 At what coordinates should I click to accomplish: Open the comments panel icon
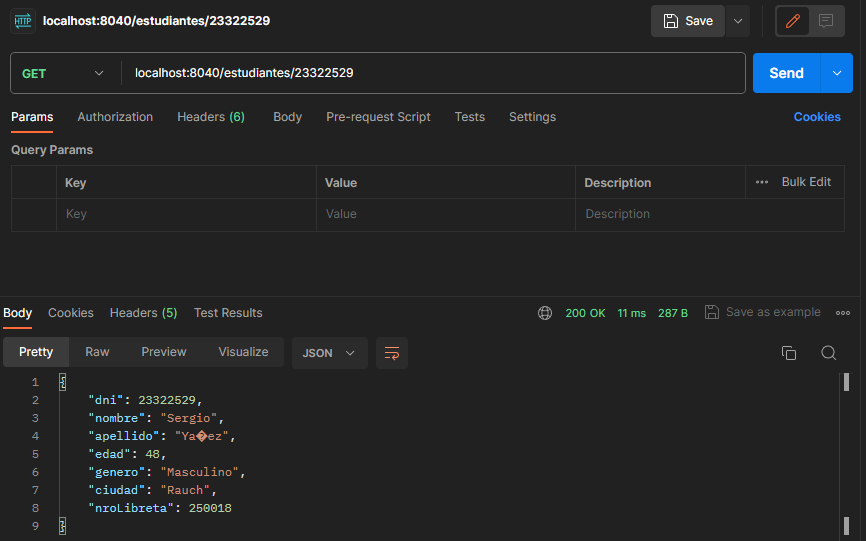coord(826,21)
